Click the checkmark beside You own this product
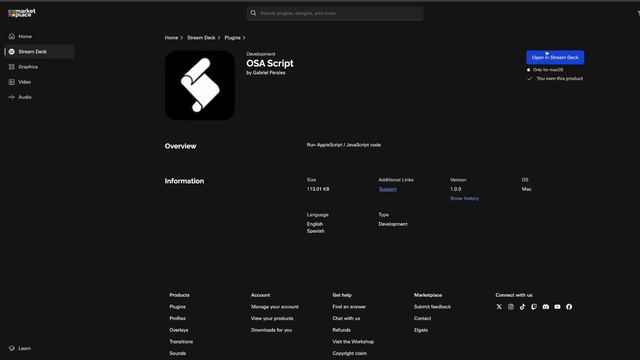The height and width of the screenshot is (360, 640). click(x=530, y=78)
